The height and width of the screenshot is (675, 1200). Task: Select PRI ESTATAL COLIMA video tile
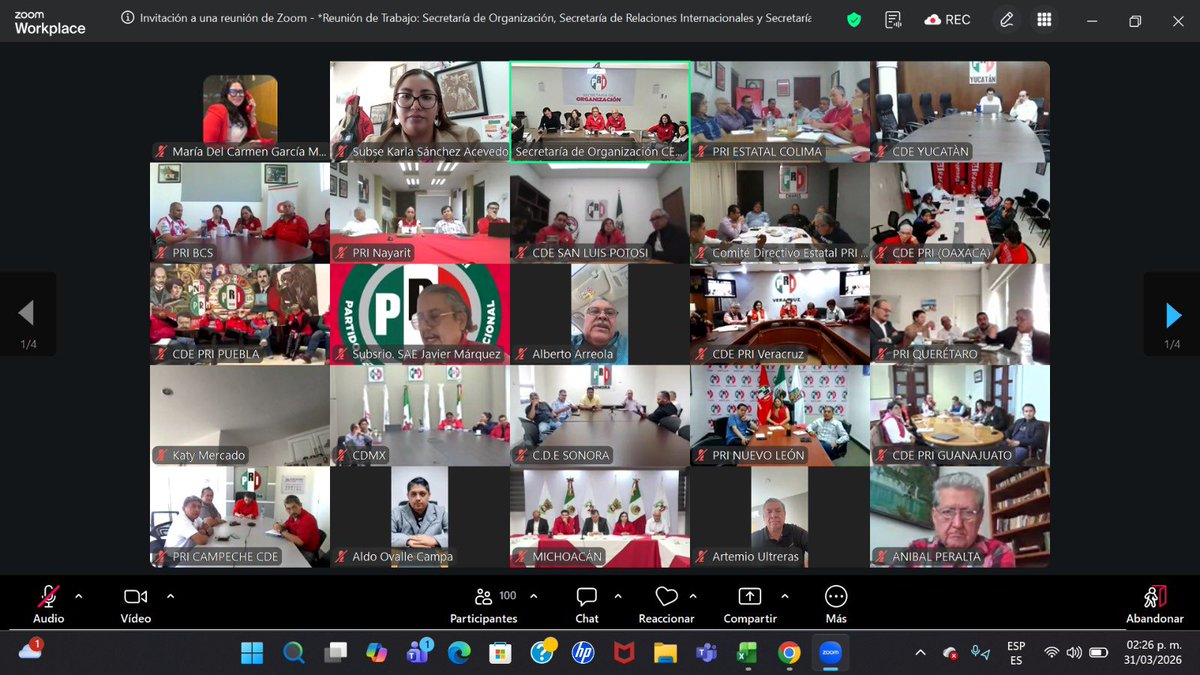click(780, 111)
